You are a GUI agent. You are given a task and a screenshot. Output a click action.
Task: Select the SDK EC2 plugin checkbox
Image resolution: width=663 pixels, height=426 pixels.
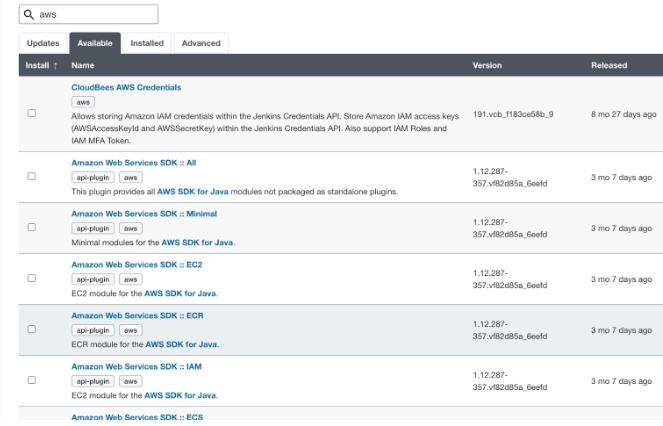click(x=32, y=278)
